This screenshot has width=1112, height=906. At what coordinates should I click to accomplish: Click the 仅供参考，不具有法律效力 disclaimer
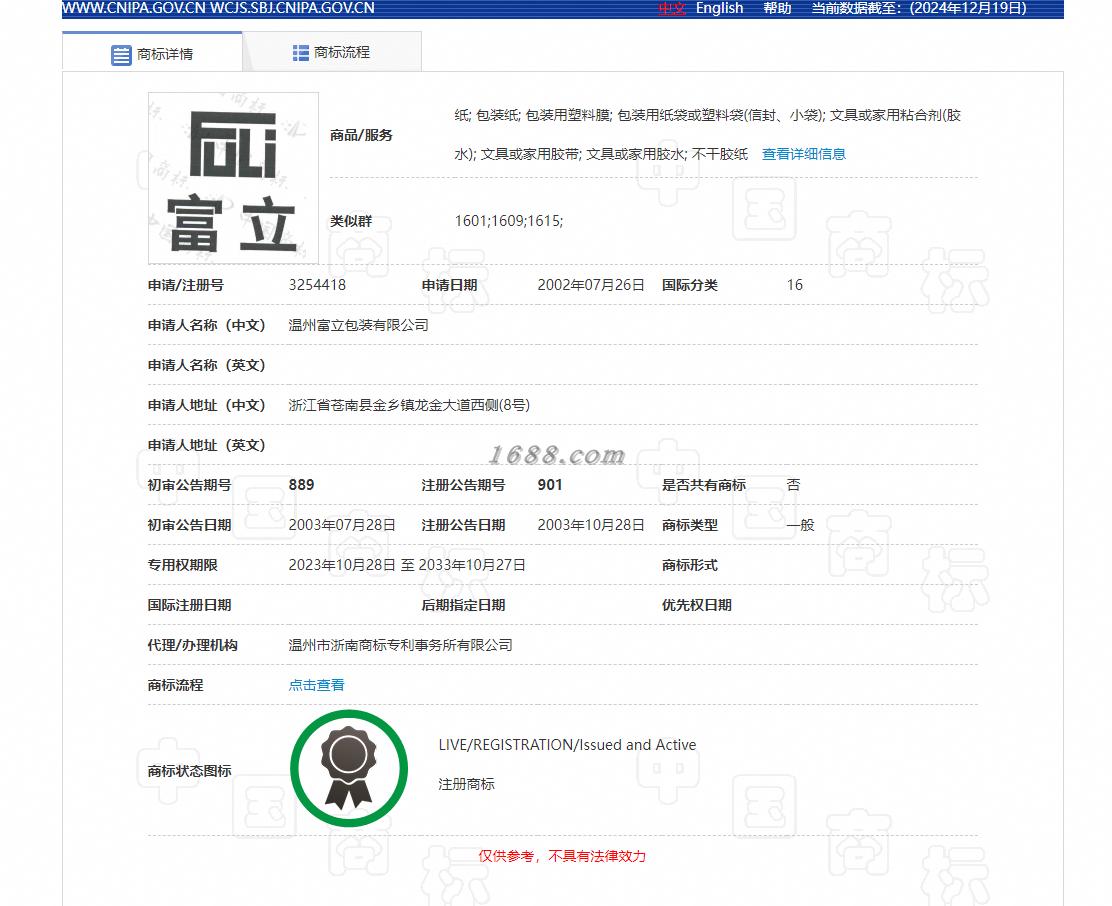tap(562, 856)
